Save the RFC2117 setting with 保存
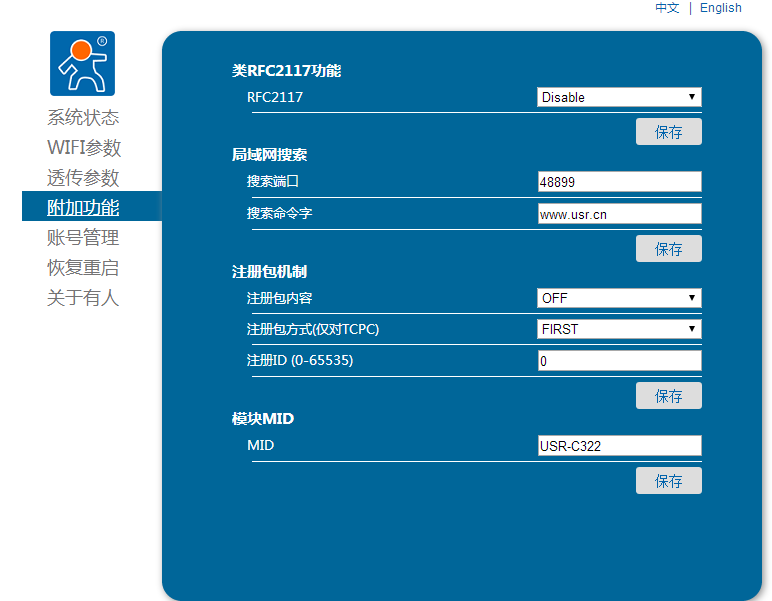Screen dimensions: 772x601 tap(668, 132)
